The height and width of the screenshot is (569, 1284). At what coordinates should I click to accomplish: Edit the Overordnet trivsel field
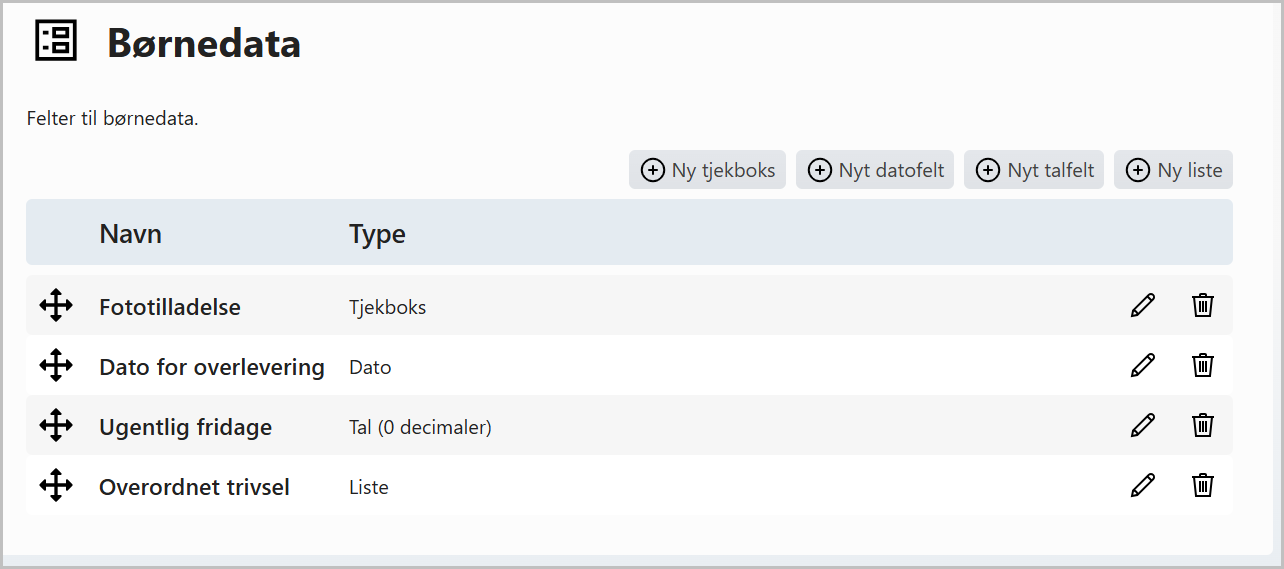point(1142,485)
